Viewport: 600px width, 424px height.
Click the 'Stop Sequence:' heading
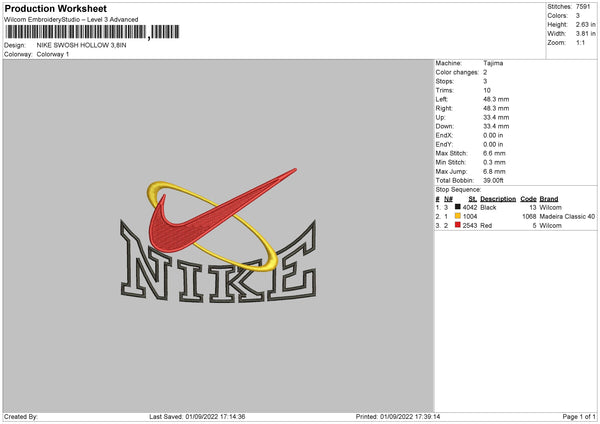[x=458, y=190]
